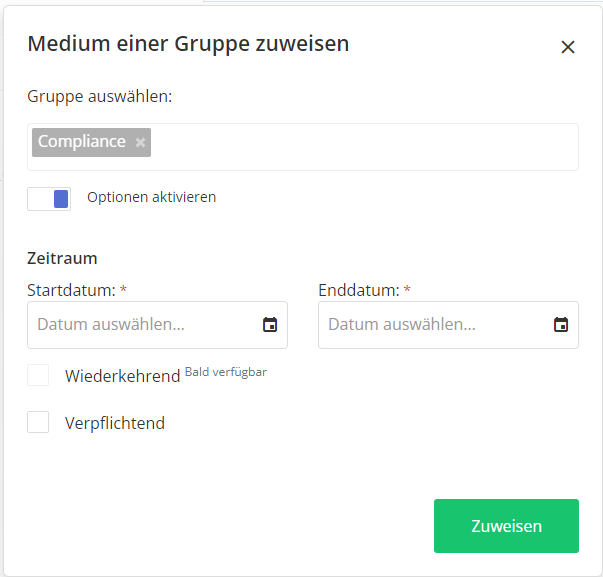Toggle the Optionen aktivieren switch
The width and height of the screenshot is (603, 577).
pos(49,199)
